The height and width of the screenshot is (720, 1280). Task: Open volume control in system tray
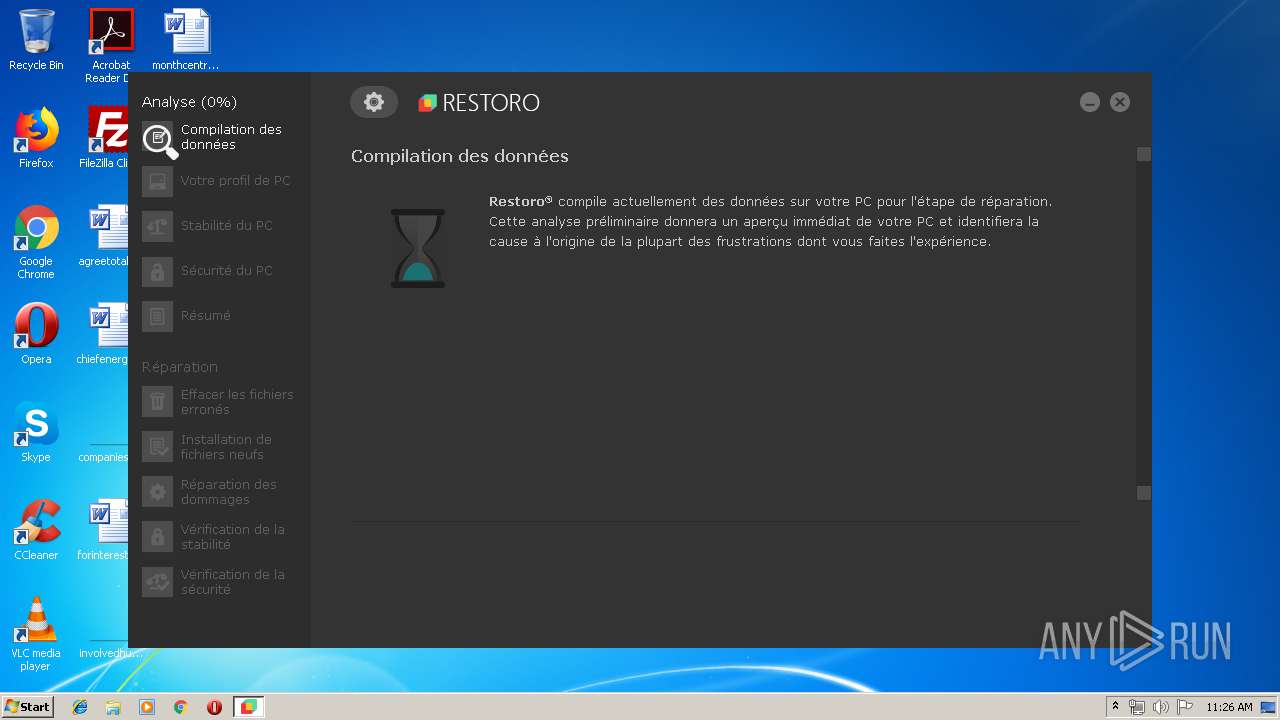point(1160,707)
